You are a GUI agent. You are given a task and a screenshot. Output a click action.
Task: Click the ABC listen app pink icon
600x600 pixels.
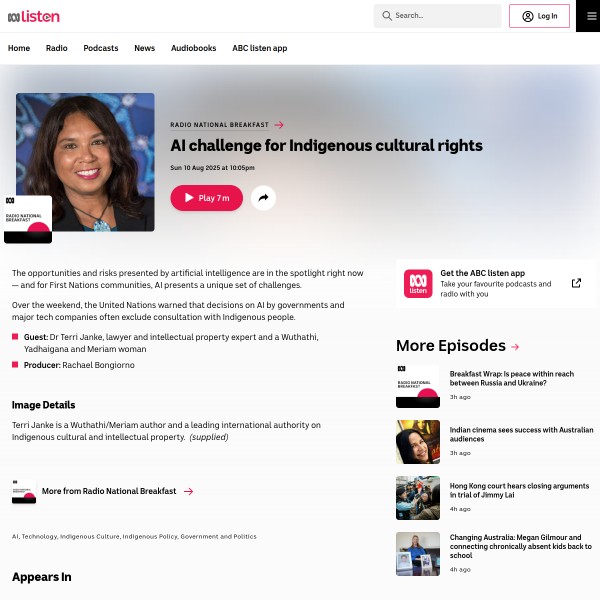point(418,284)
